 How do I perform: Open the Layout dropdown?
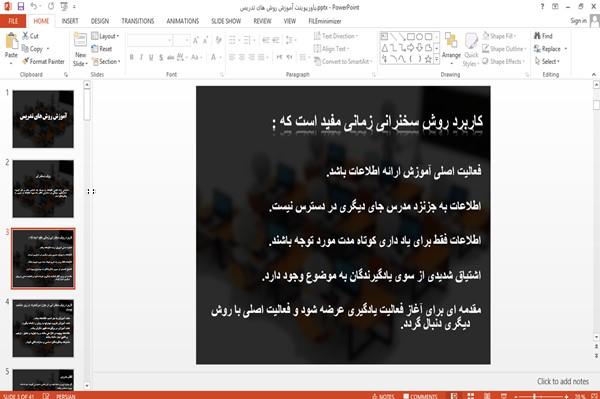(105, 36)
